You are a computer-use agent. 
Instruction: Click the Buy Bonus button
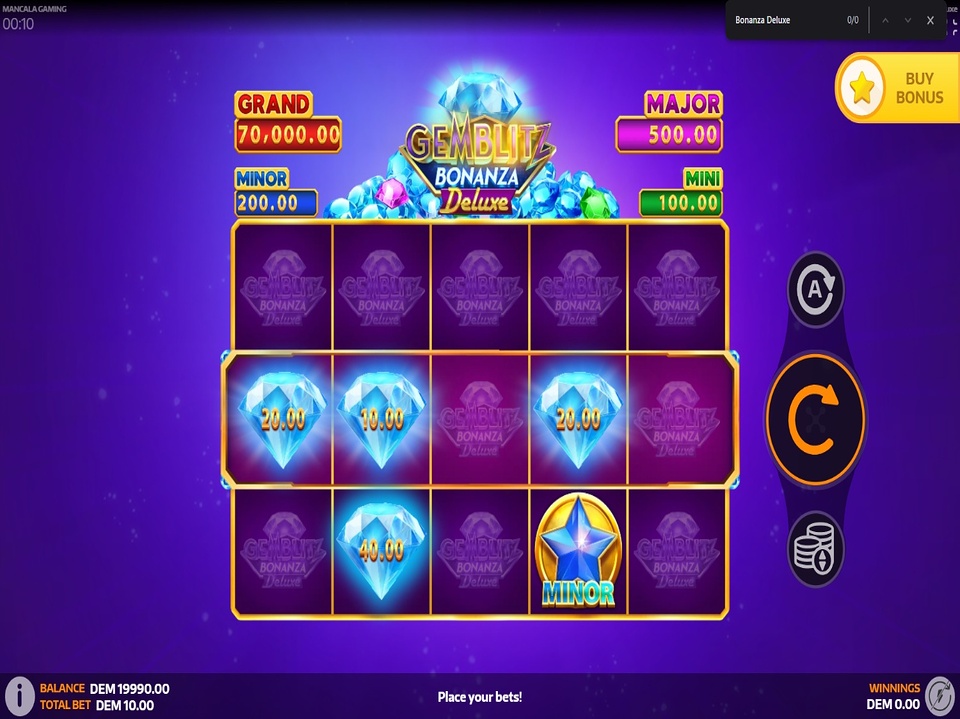tap(898, 88)
